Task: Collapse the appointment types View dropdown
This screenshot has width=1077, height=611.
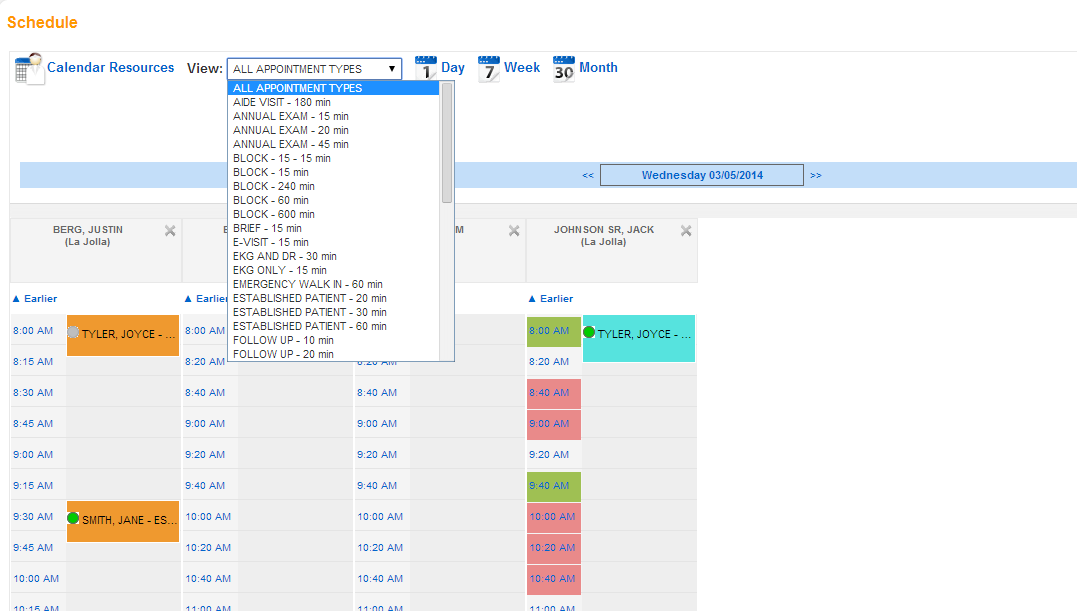Action: (393, 69)
